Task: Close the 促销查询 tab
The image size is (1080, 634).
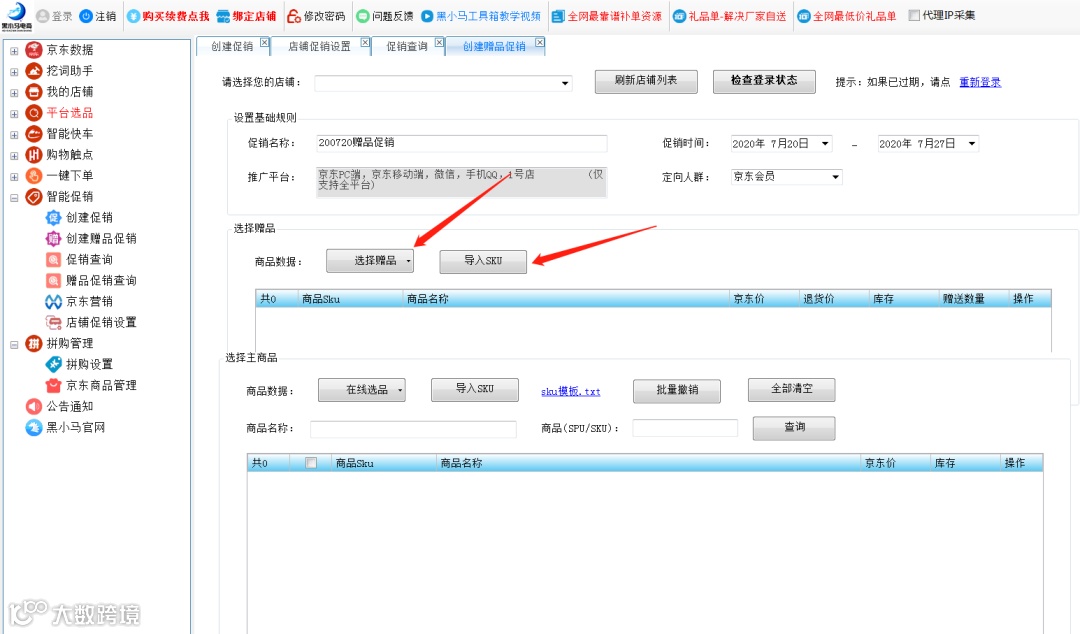Action: point(439,43)
